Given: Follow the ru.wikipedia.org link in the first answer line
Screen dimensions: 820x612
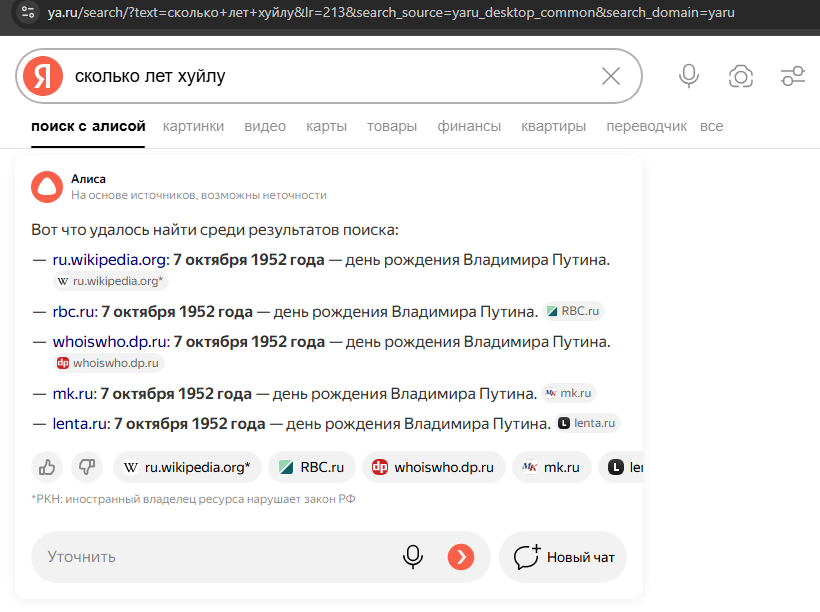Looking at the screenshot, I should click(x=111, y=260).
